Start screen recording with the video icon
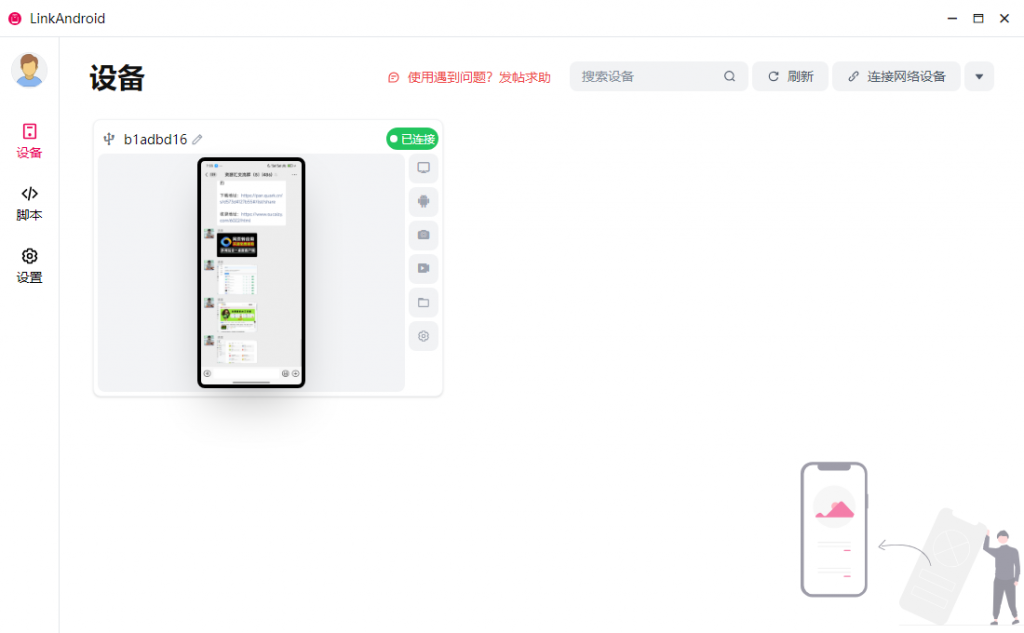The image size is (1024, 633). (x=423, y=268)
